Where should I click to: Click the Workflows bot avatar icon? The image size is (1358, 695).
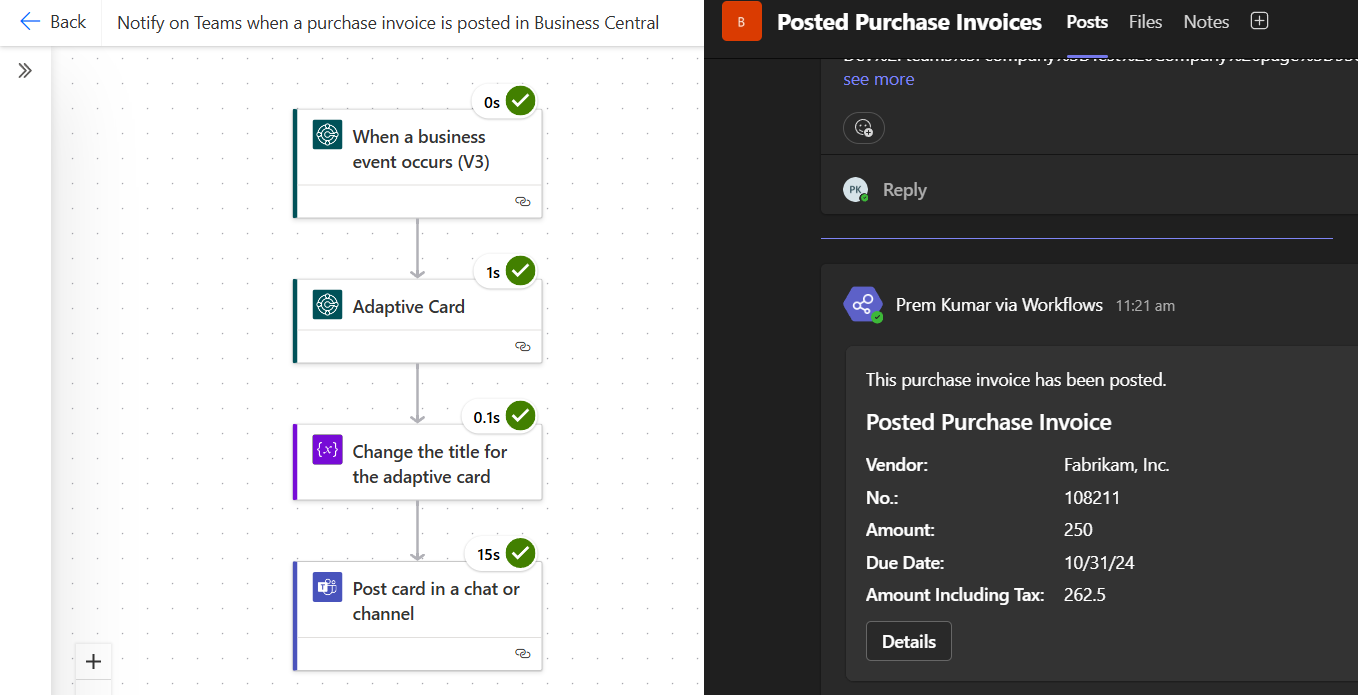click(x=862, y=305)
